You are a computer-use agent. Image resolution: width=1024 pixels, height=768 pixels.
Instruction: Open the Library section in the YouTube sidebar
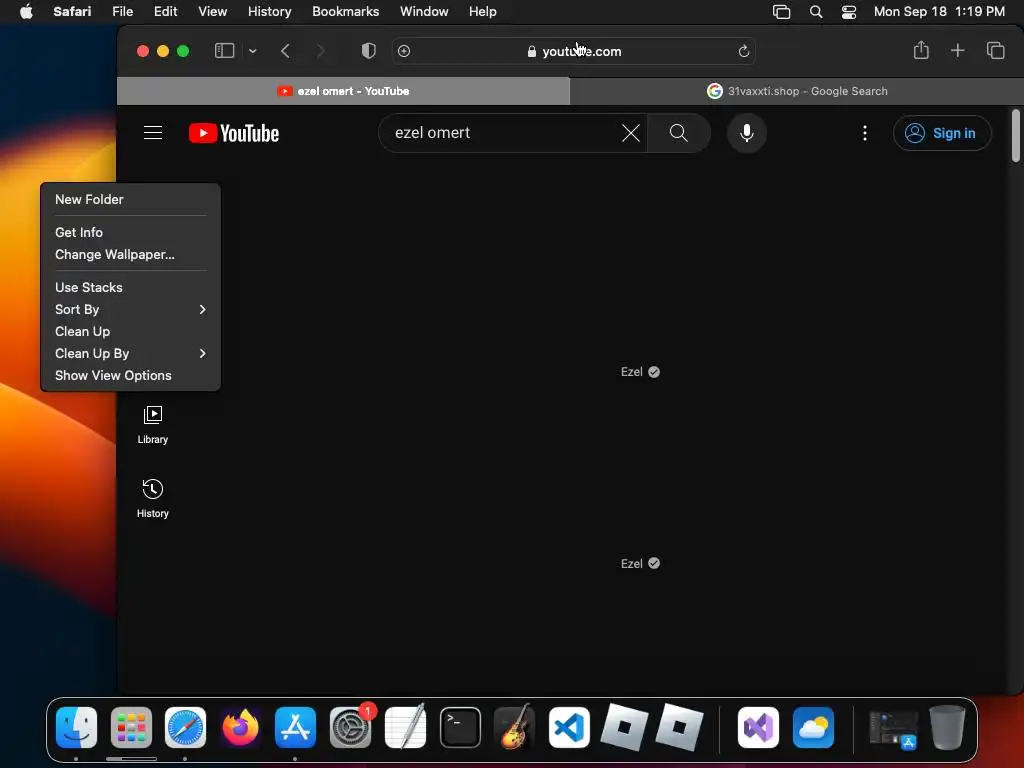tap(153, 425)
